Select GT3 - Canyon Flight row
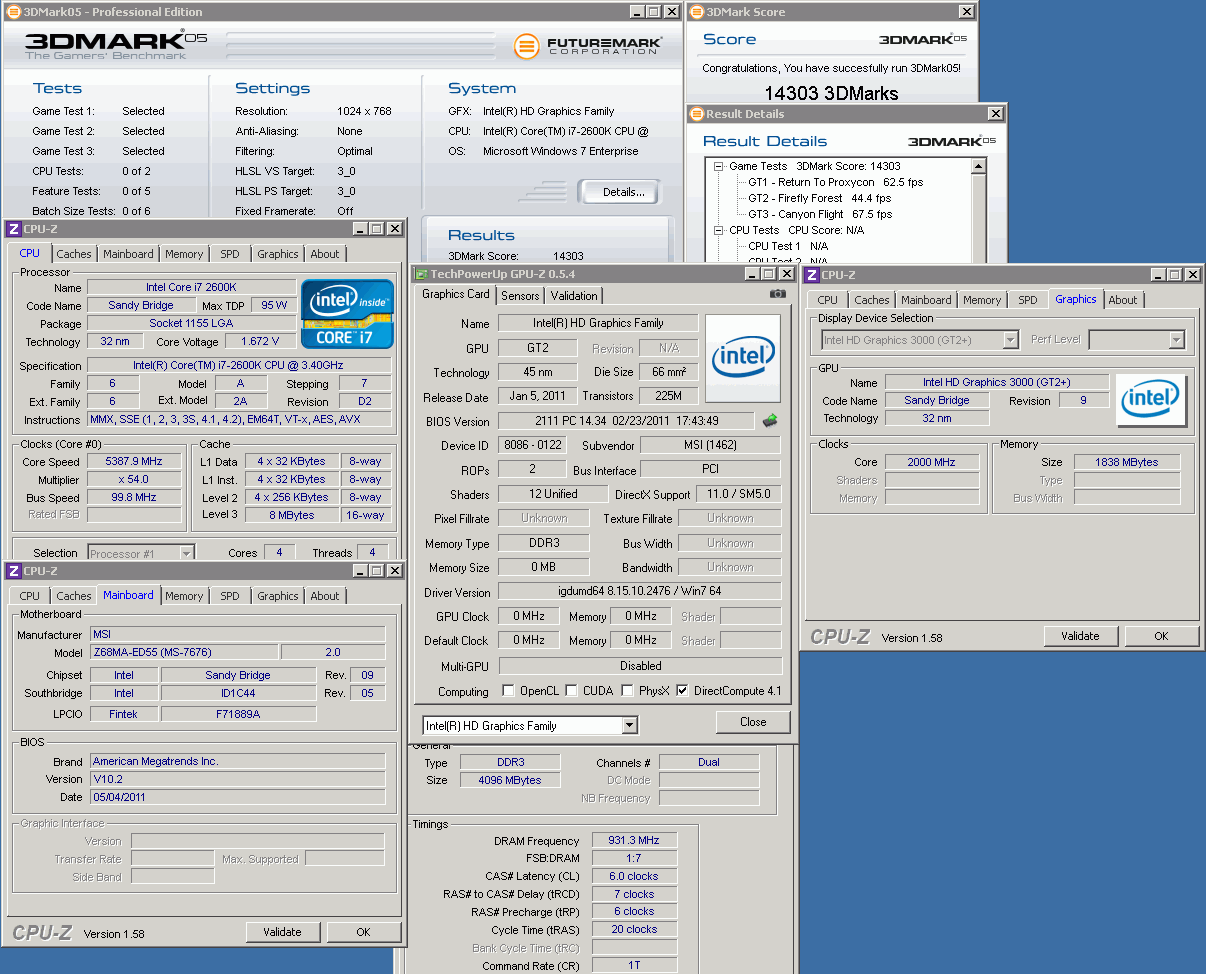Image resolution: width=1206 pixels, height=974 pixels. click(x=820, y=214)
